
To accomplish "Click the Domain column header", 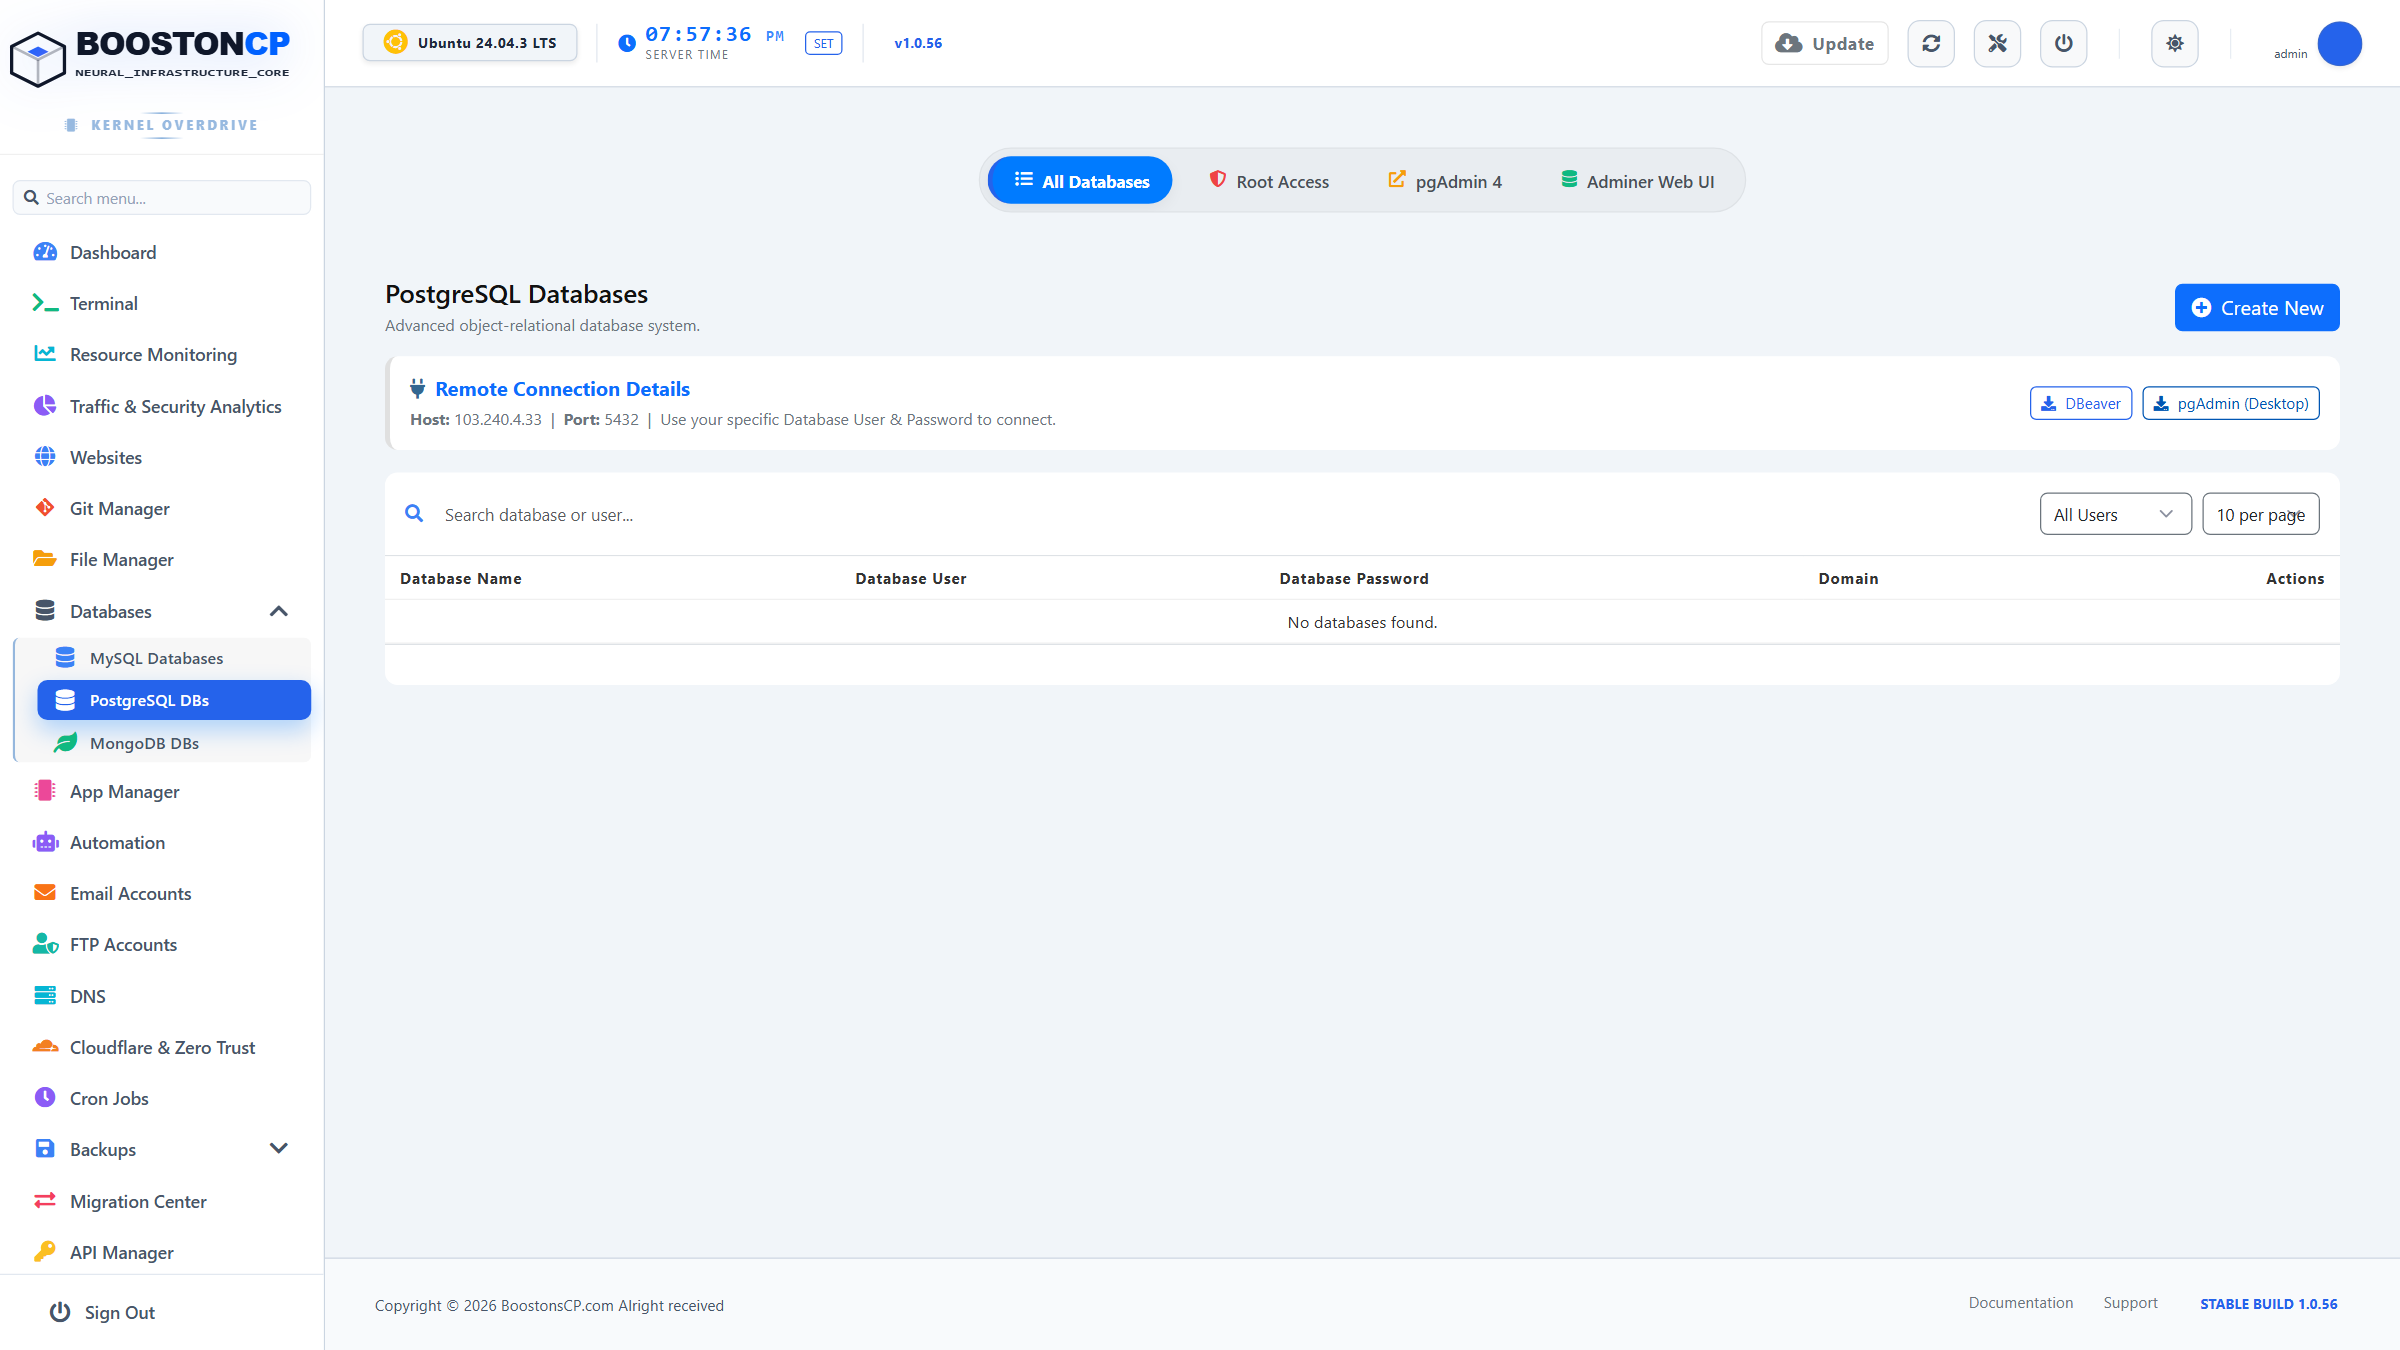I will coord(1848,578).
